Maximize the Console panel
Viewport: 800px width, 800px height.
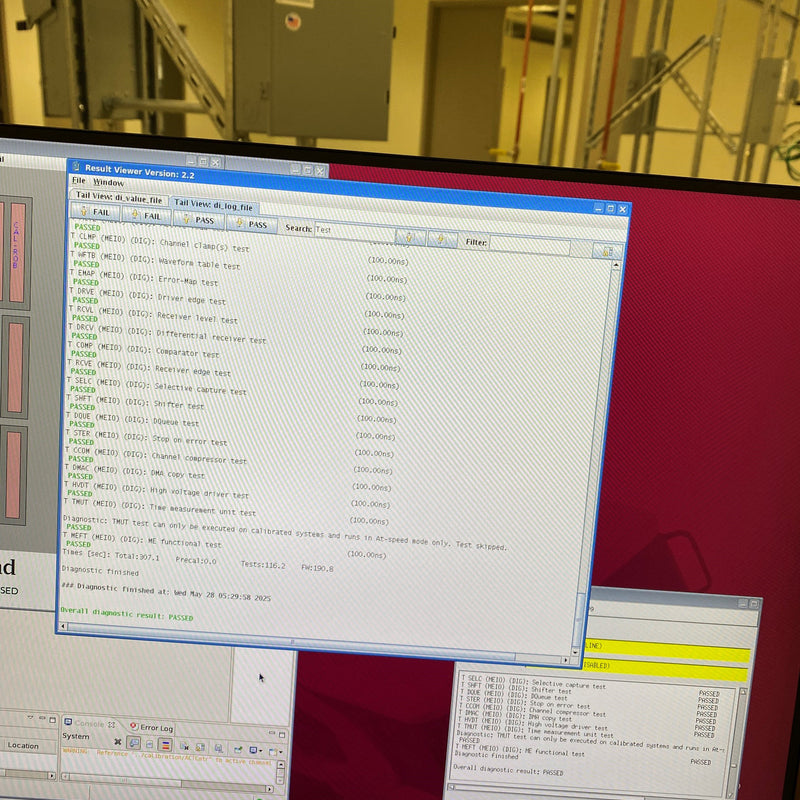[x=282, y=734]
